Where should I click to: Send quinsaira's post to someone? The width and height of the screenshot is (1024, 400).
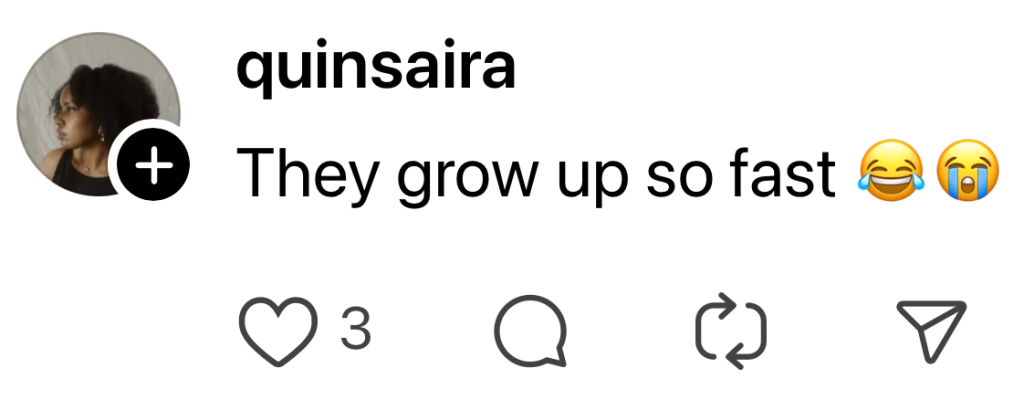click(x=930, y=330)
